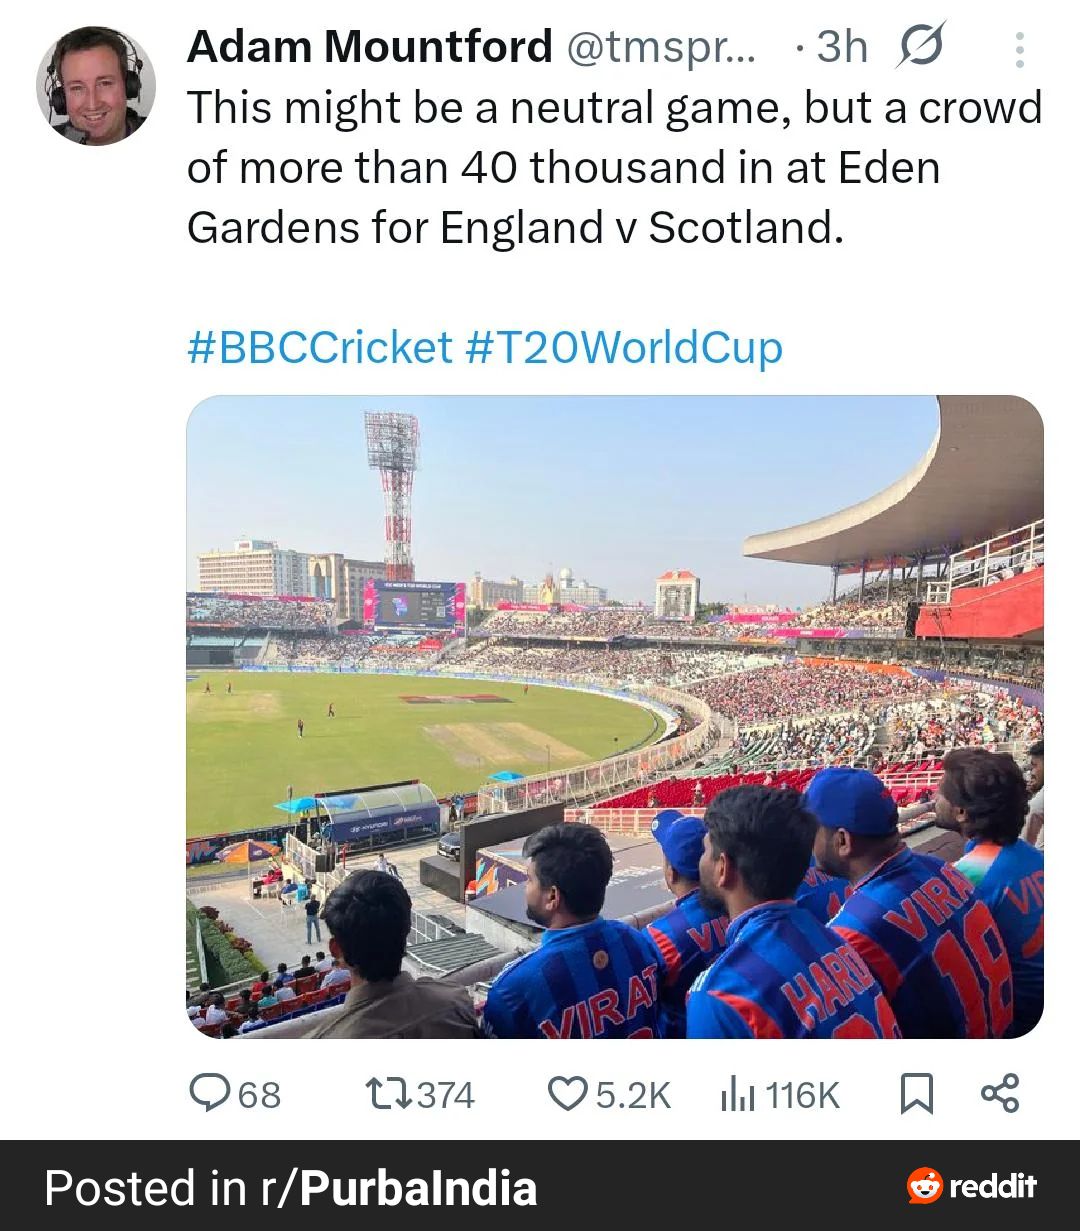
Task: Open Adam Mountford's profile picture
Action: pyautogui.click(x=95, y=86)
